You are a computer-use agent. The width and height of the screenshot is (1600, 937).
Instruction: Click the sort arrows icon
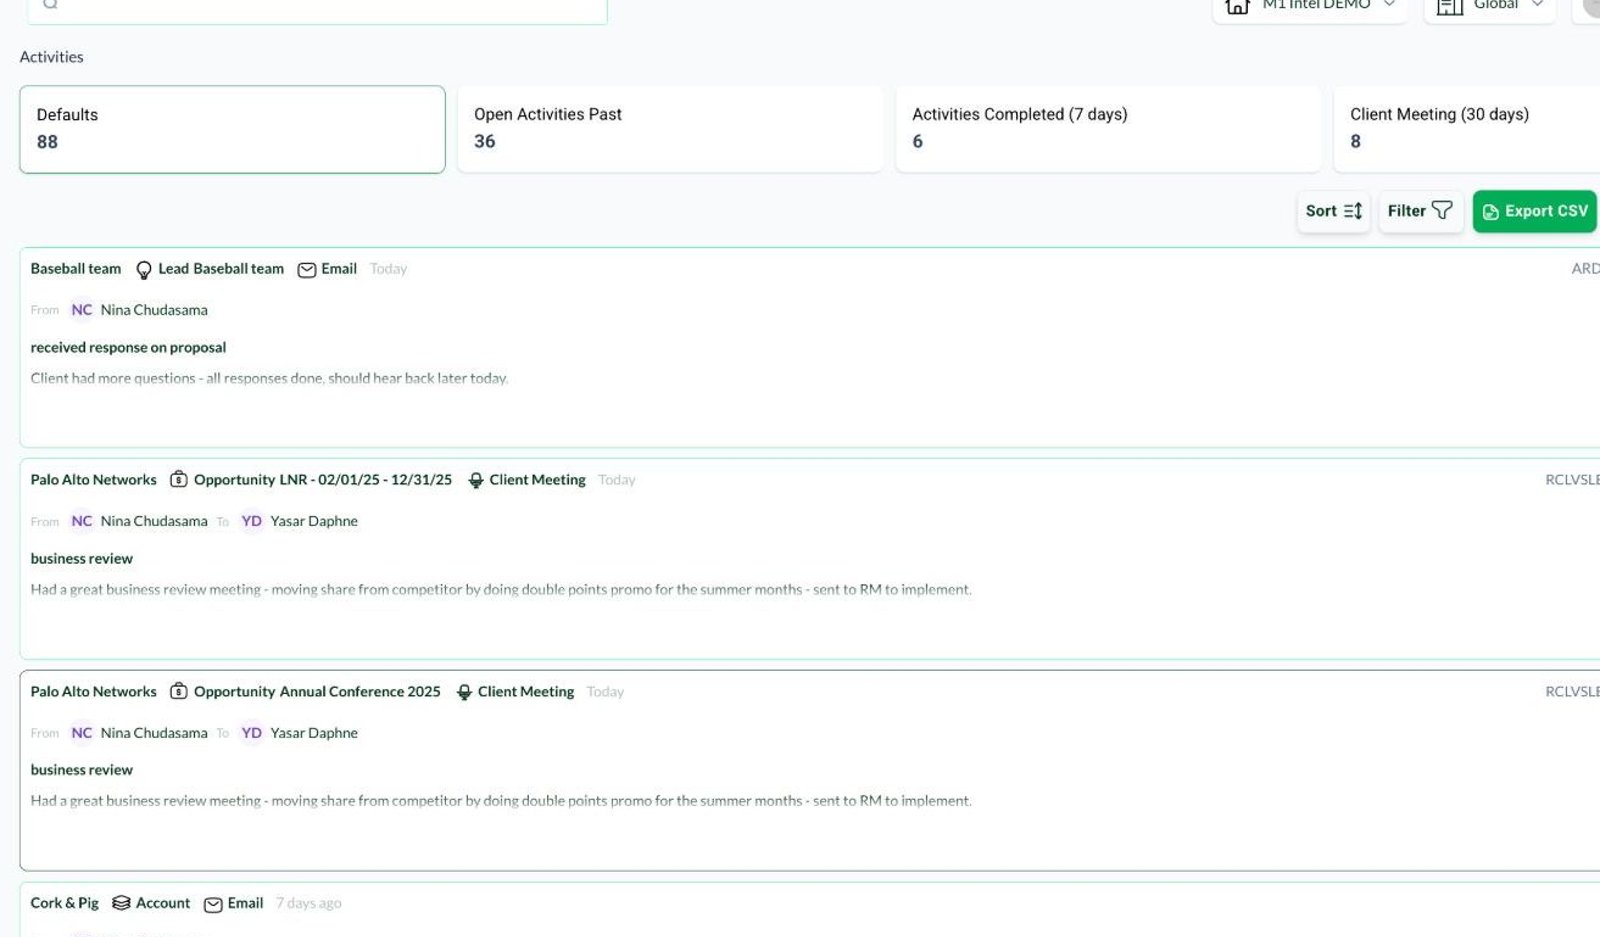pos(1353,211)
